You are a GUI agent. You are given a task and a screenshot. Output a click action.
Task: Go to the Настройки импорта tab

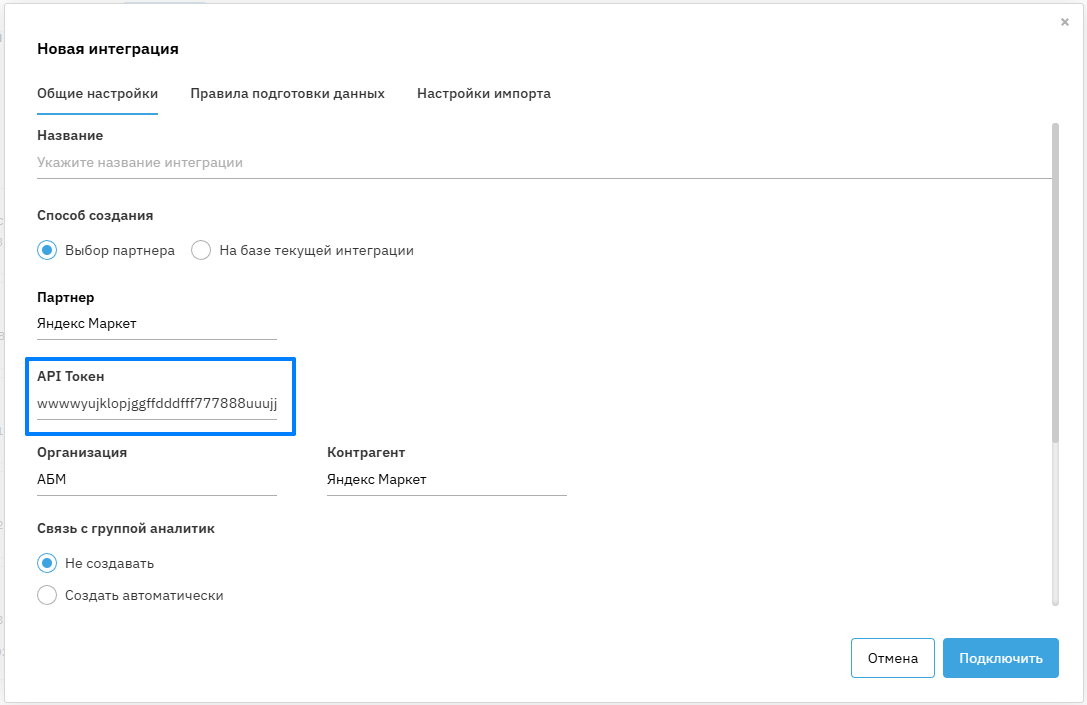click(483, 94)
